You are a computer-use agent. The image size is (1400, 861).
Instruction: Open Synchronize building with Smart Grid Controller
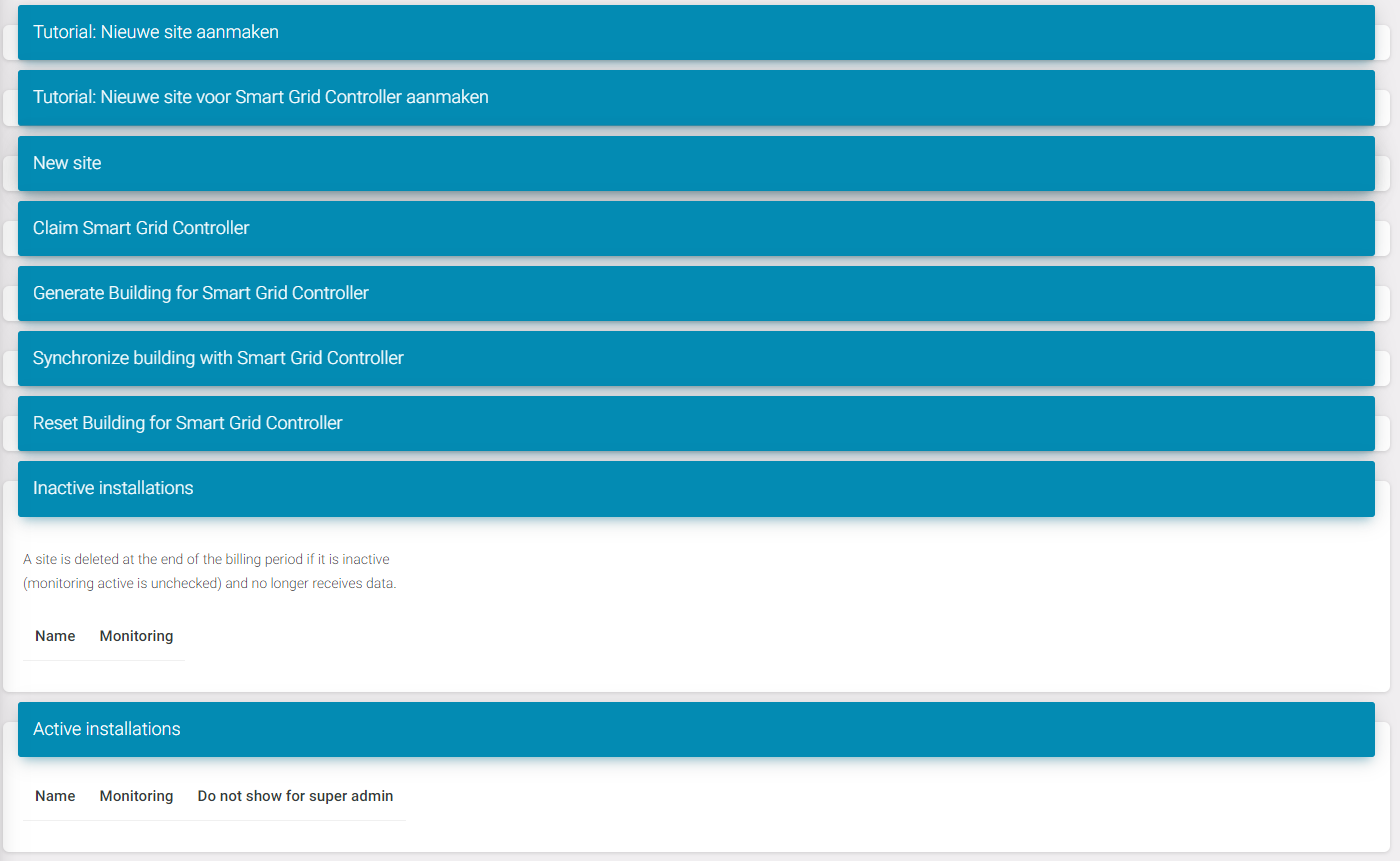click(x=218, y=357)
